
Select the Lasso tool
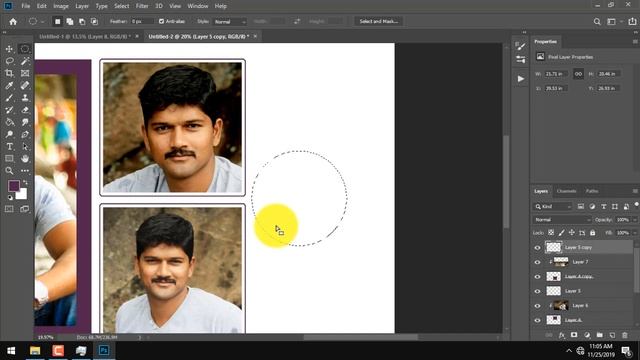[9, 61]
